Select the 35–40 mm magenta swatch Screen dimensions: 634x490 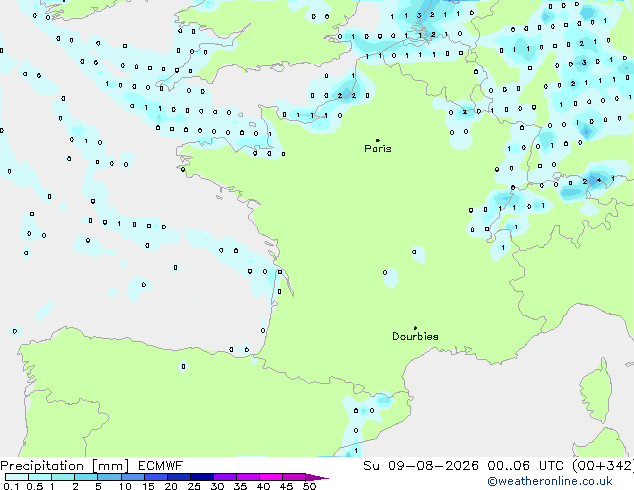(x=247, y=477)
